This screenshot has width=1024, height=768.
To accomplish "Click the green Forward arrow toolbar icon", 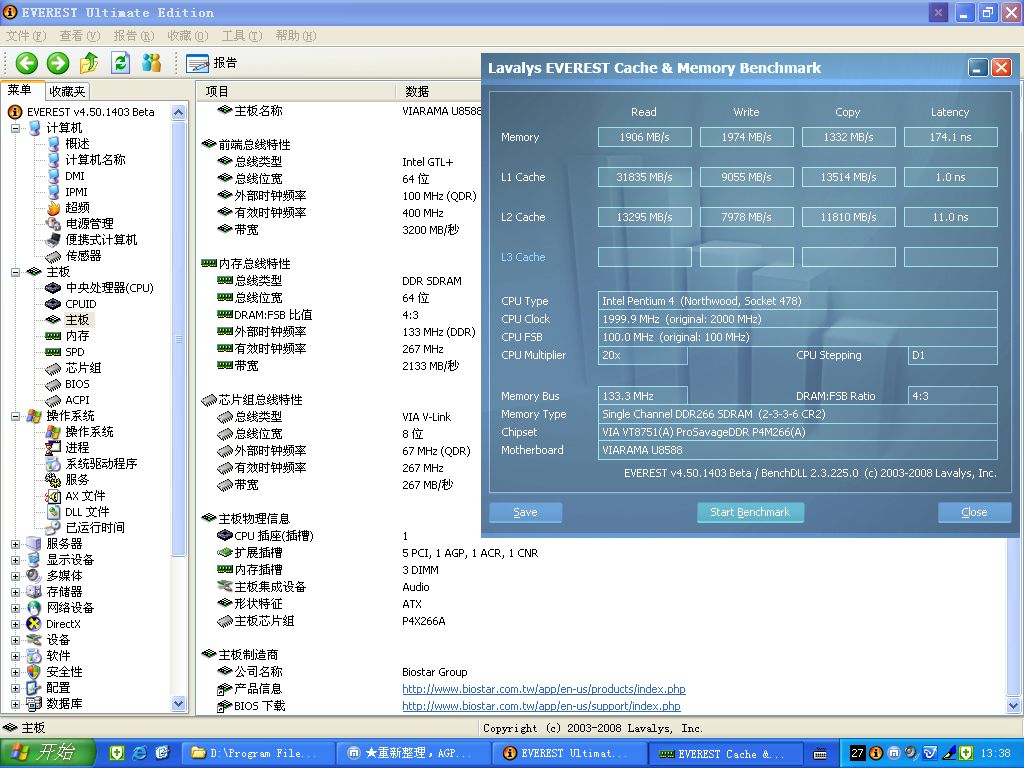I will pyautogui.click(x=57, y=63).
